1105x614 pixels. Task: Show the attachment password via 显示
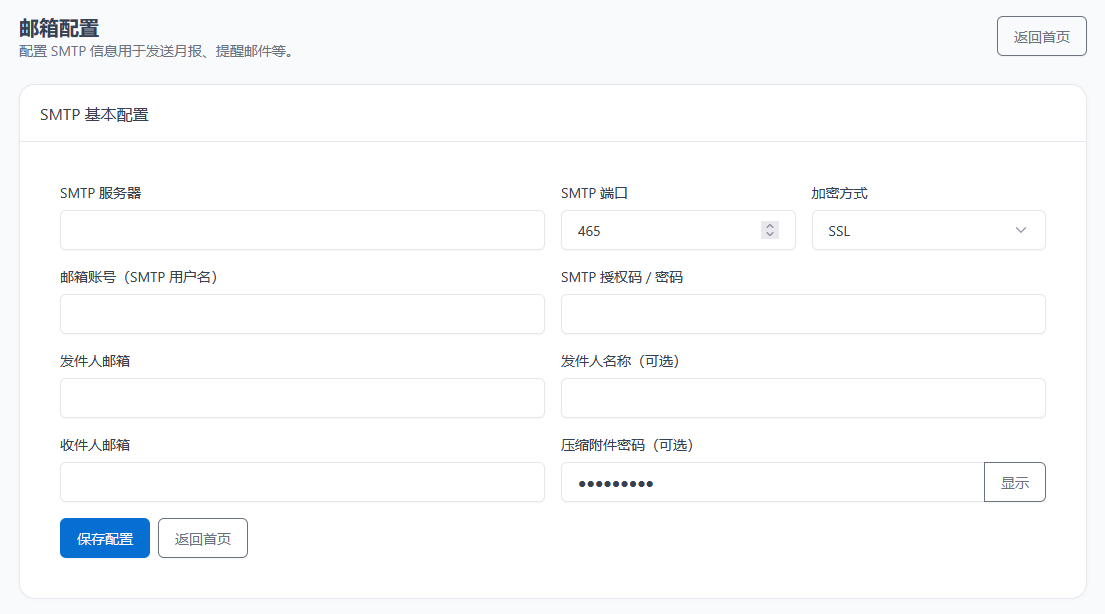click(x=1015, y=482)
